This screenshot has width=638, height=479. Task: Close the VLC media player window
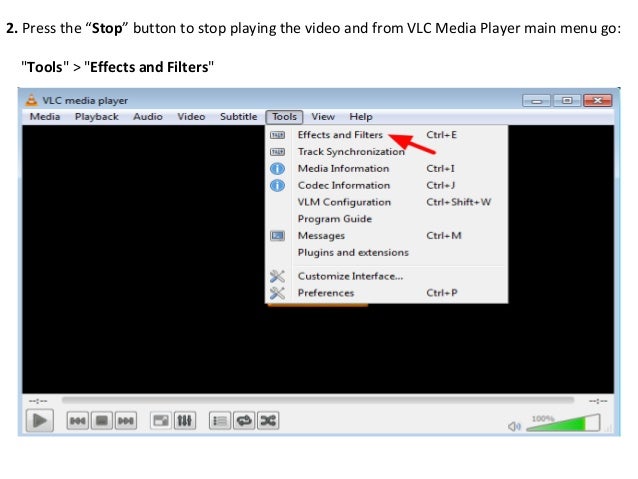point(598,100)
